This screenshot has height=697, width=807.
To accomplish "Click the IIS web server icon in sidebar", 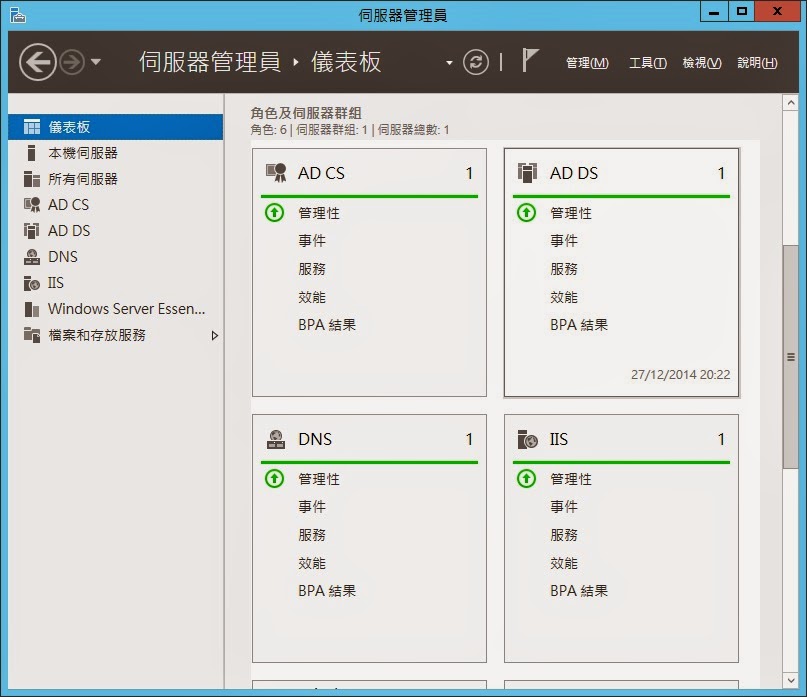I will pyautogui.click(x=32, y=283).
